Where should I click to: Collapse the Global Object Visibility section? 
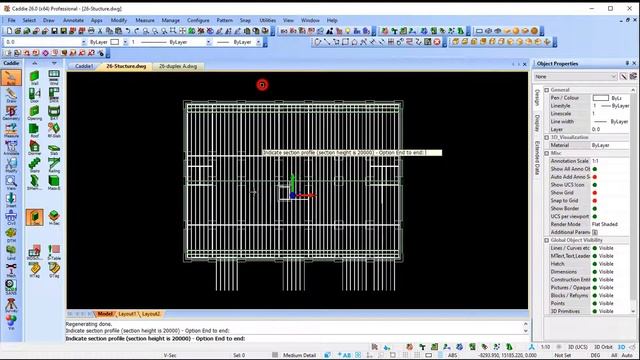pos(547,240)
